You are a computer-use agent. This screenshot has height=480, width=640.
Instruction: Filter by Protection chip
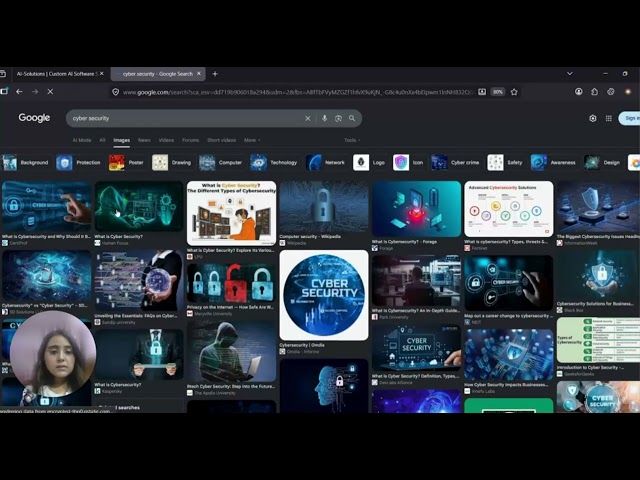78,162
